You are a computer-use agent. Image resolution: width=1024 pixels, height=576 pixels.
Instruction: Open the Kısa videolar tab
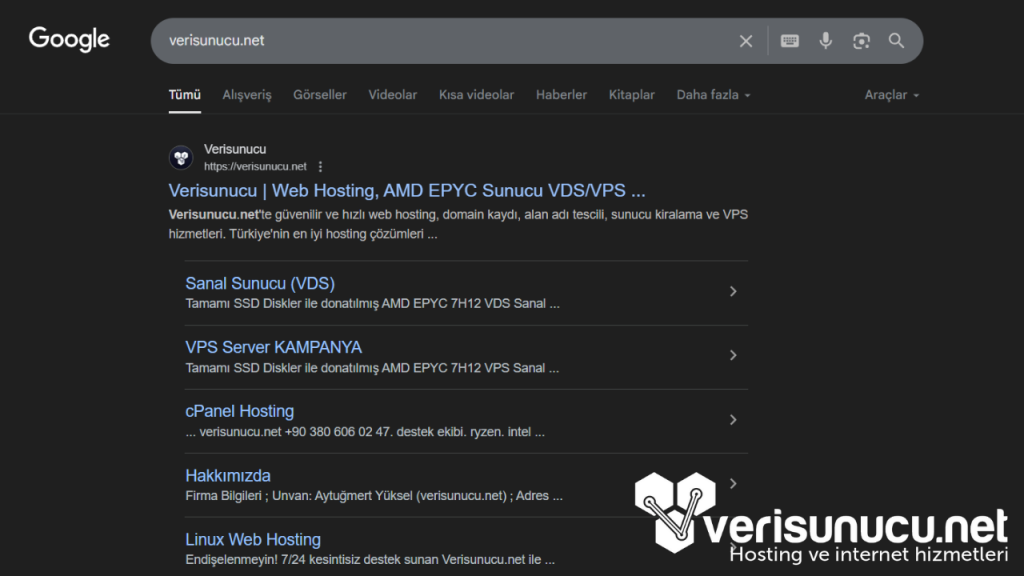[x=476, y=95]
